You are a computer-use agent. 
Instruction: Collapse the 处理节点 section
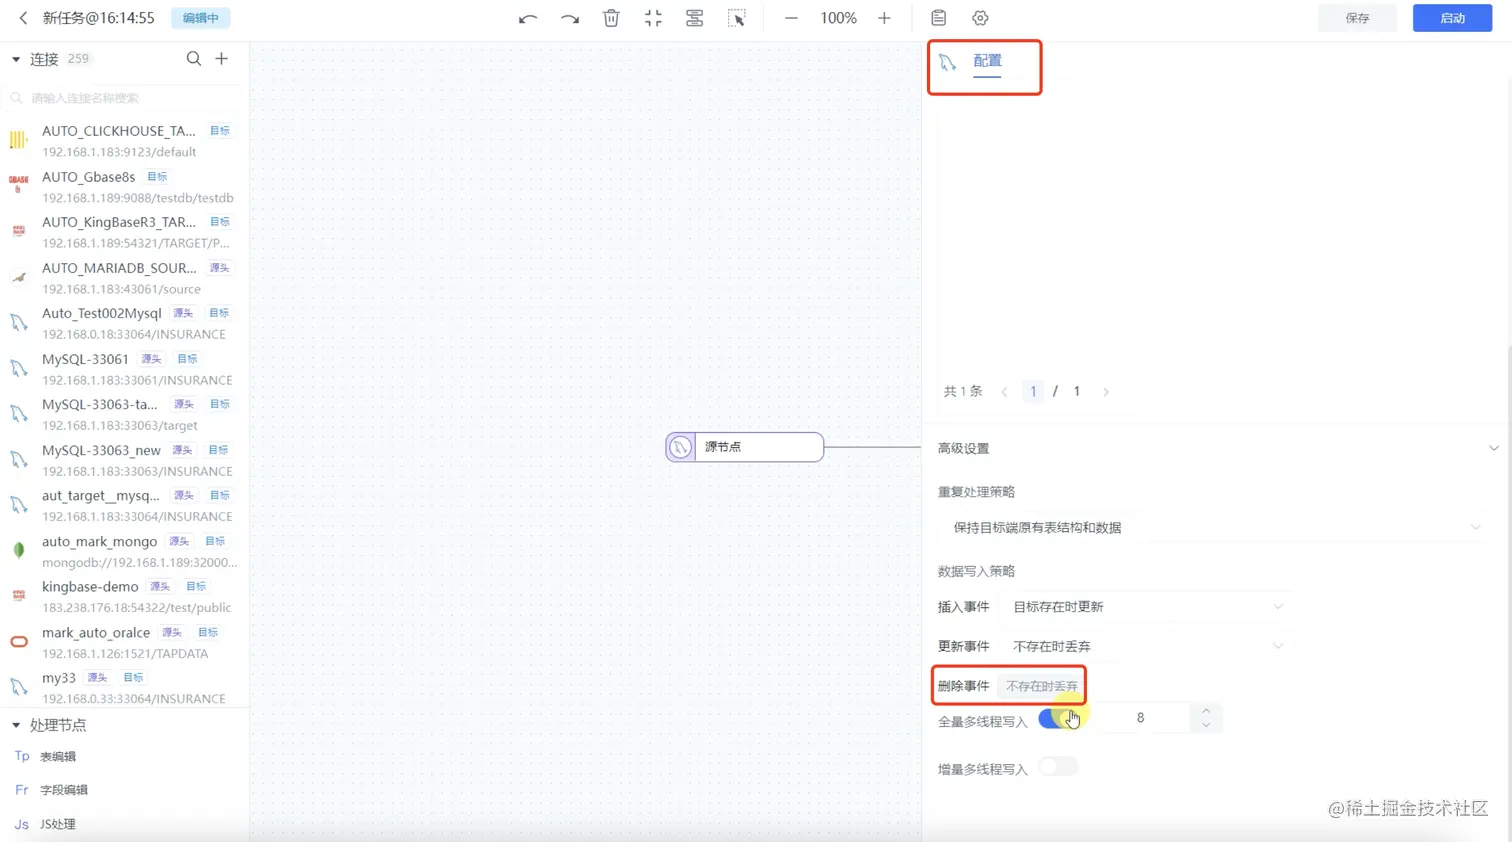[x=16, y=725]
